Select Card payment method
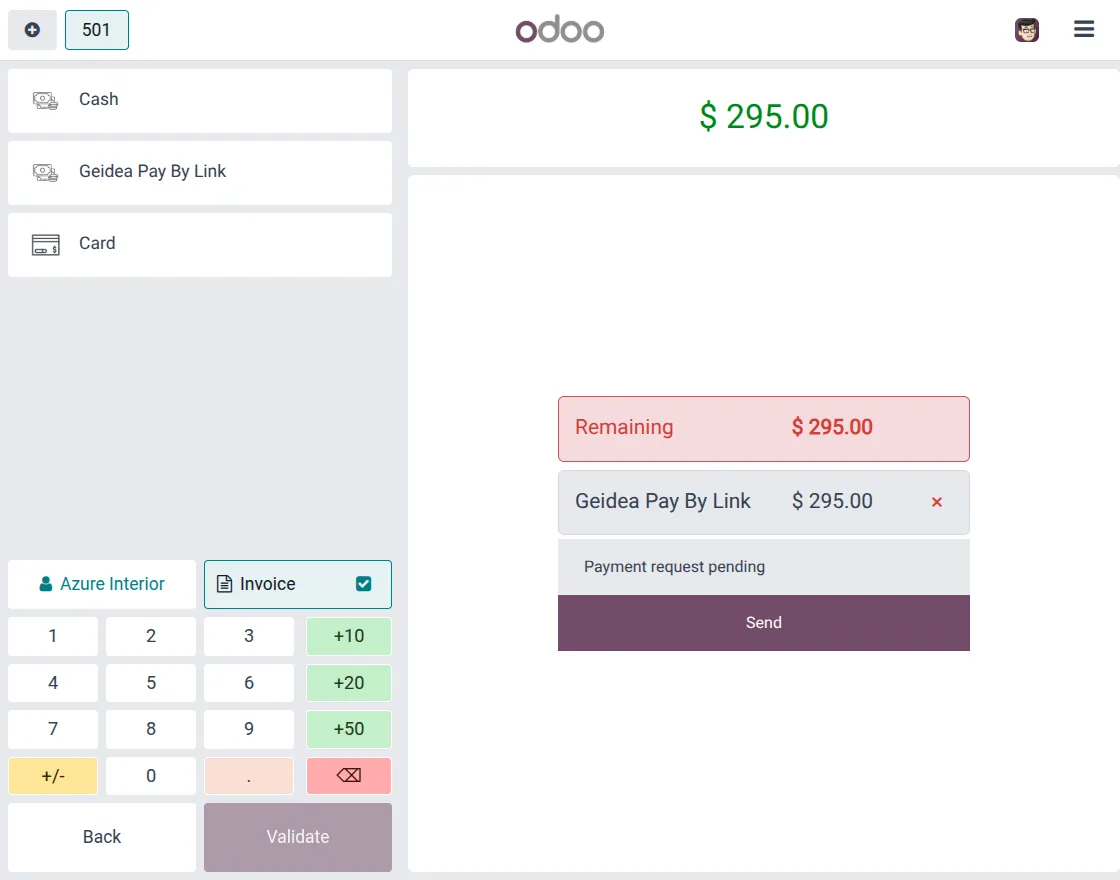The height and width of the screenshot is (880, 1120). coord(200,244)
